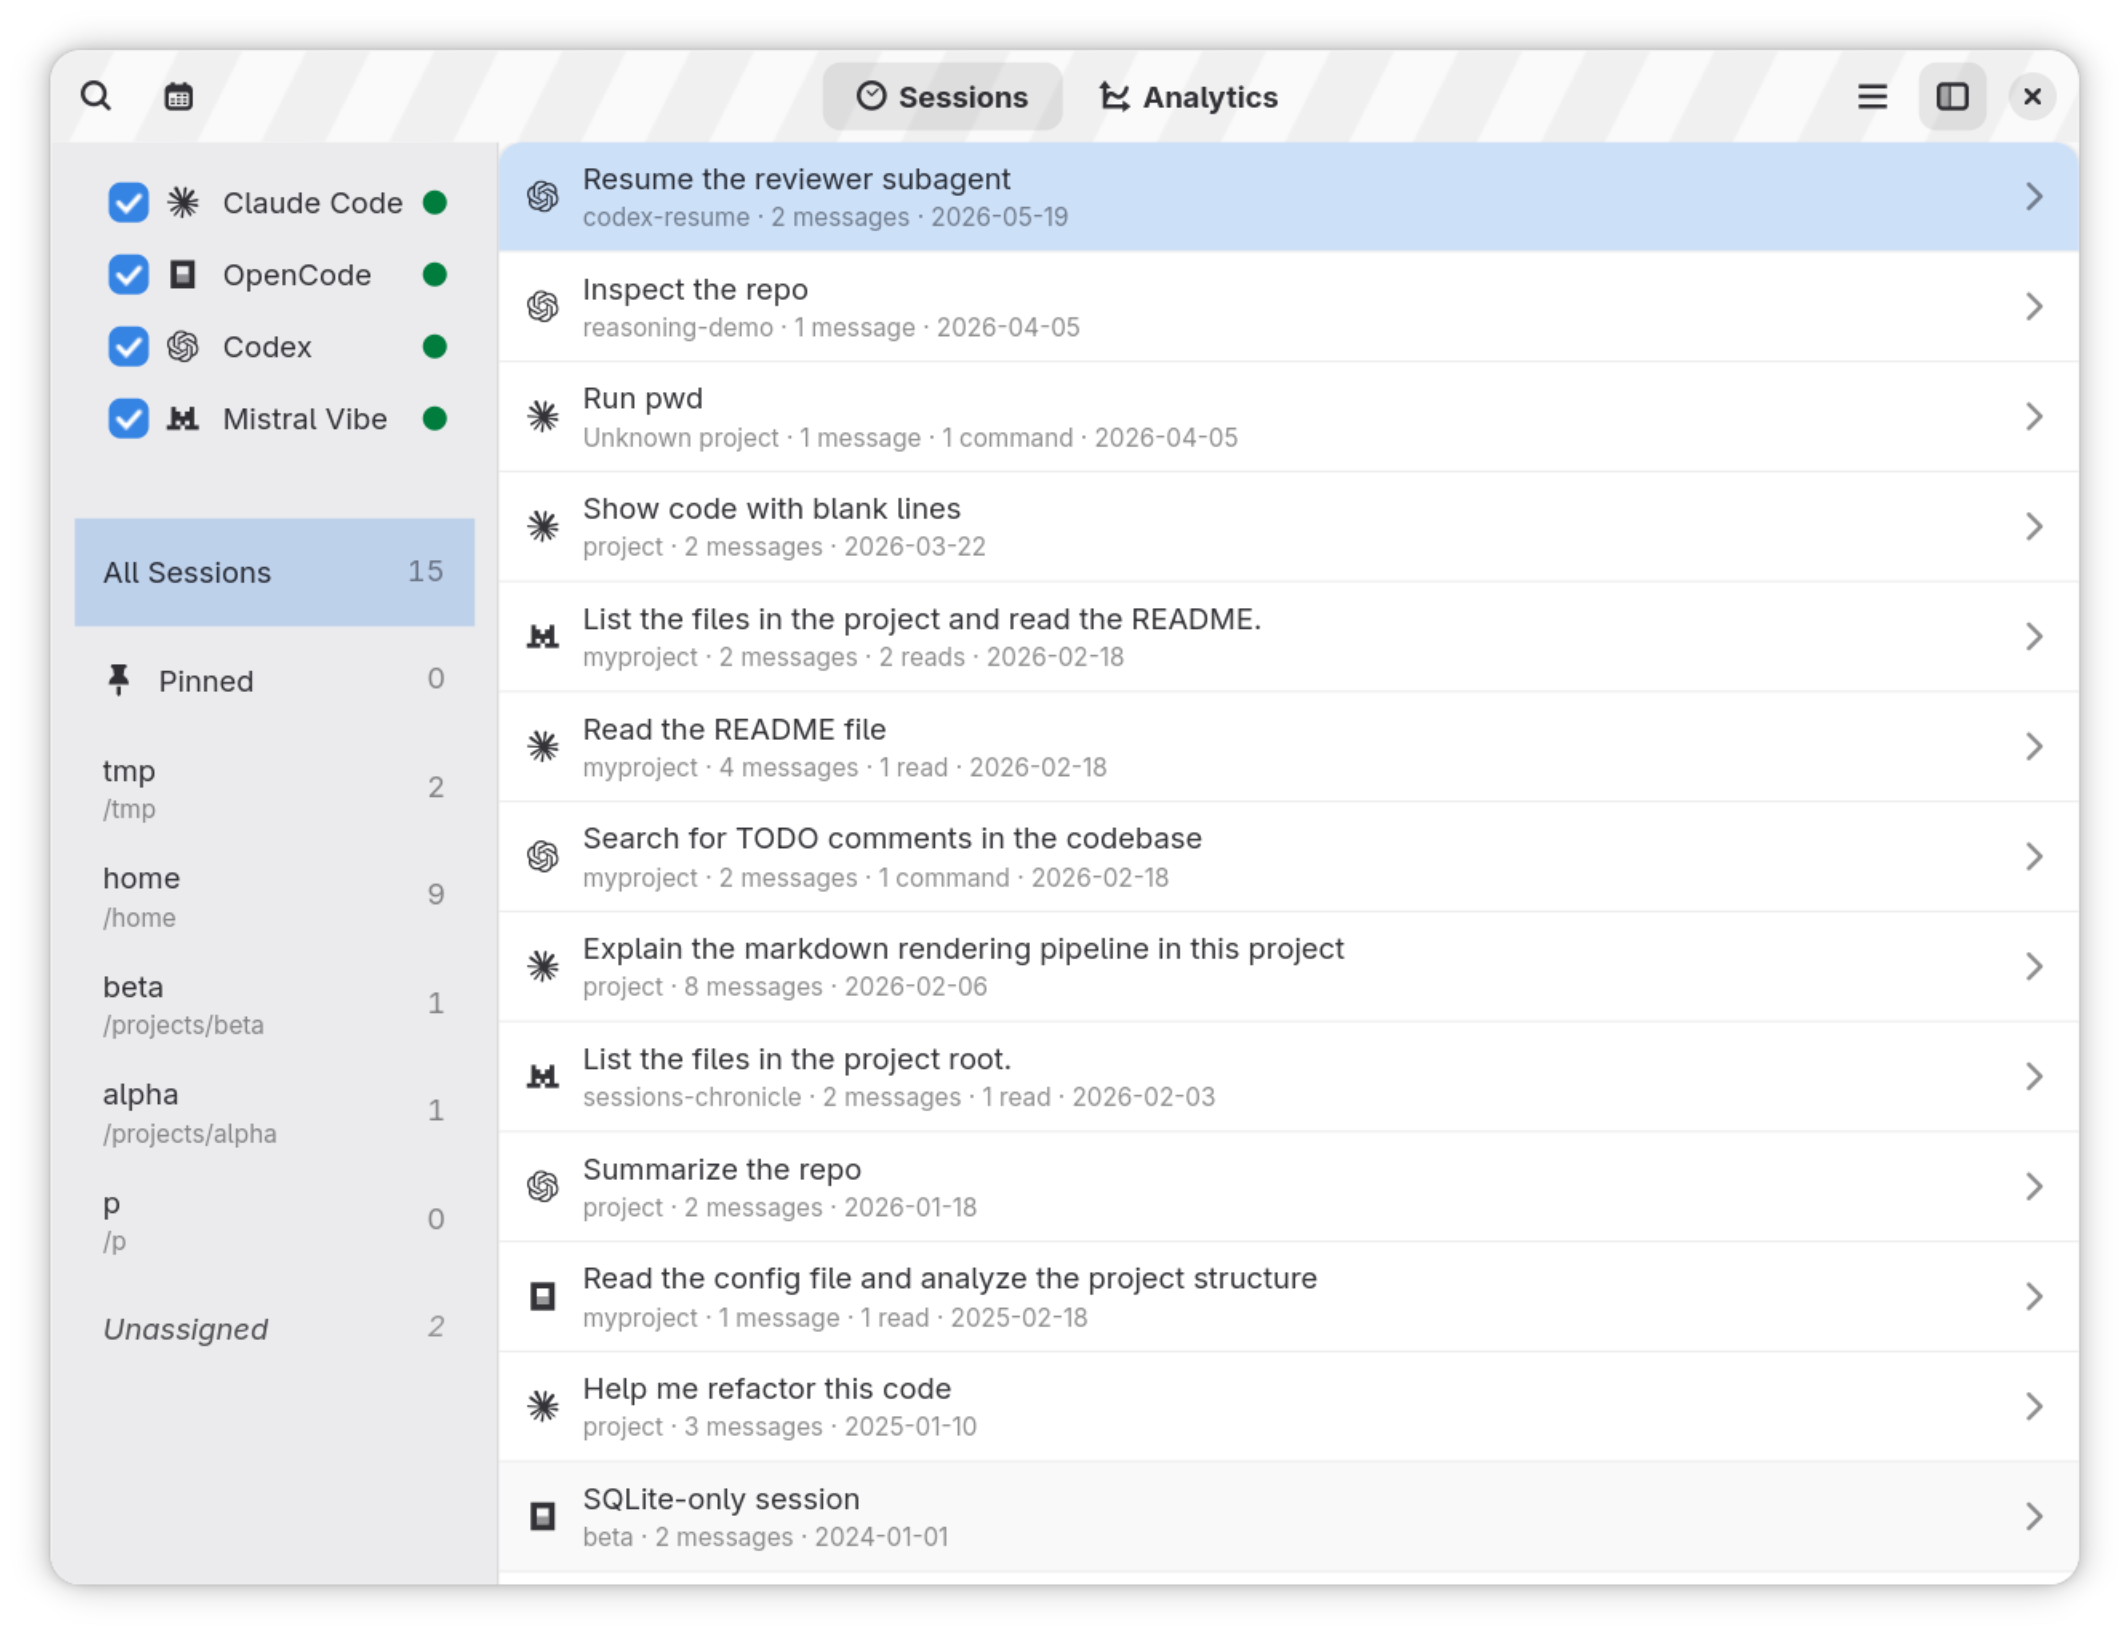Click the Claude icon beside 'Help me refactor this code'
The height and width of the screenshot is (1634, 2128).
[x=543, y=1407]
